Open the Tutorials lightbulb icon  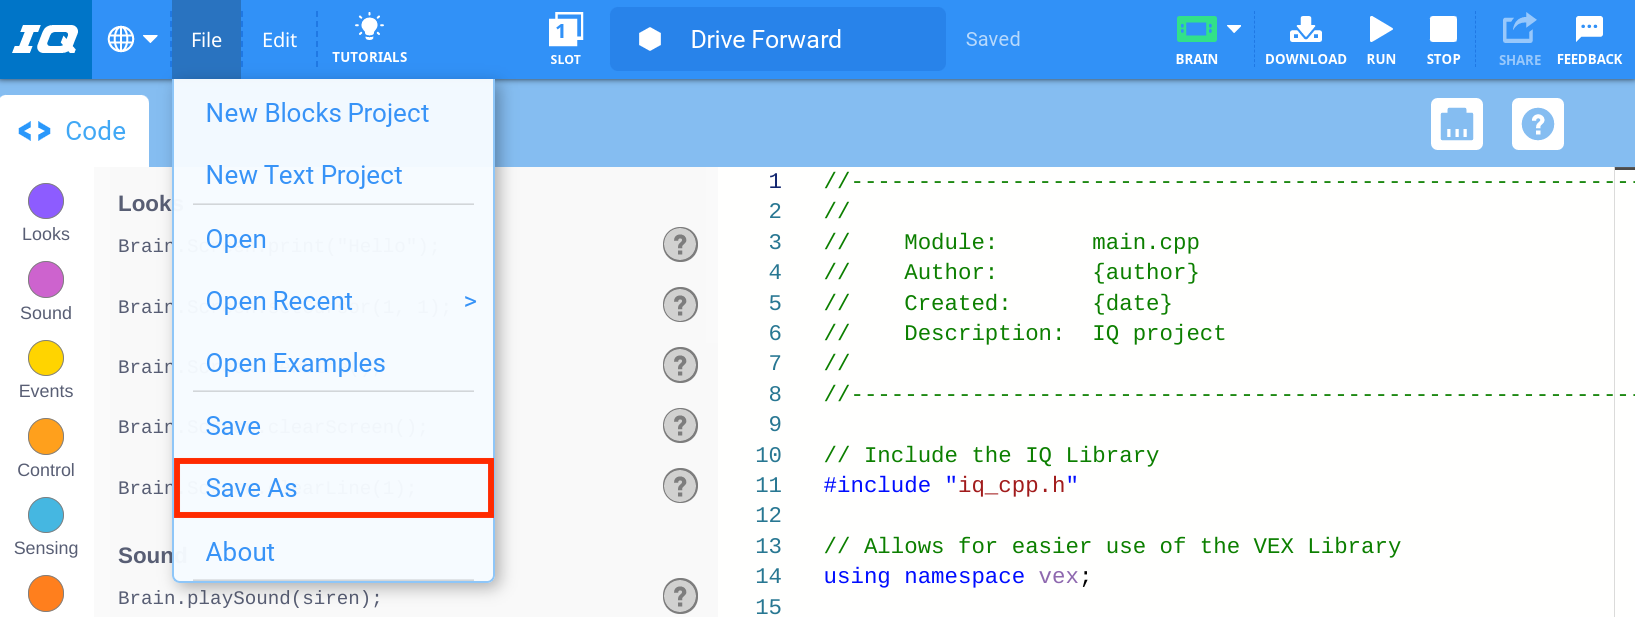point(369,28)
